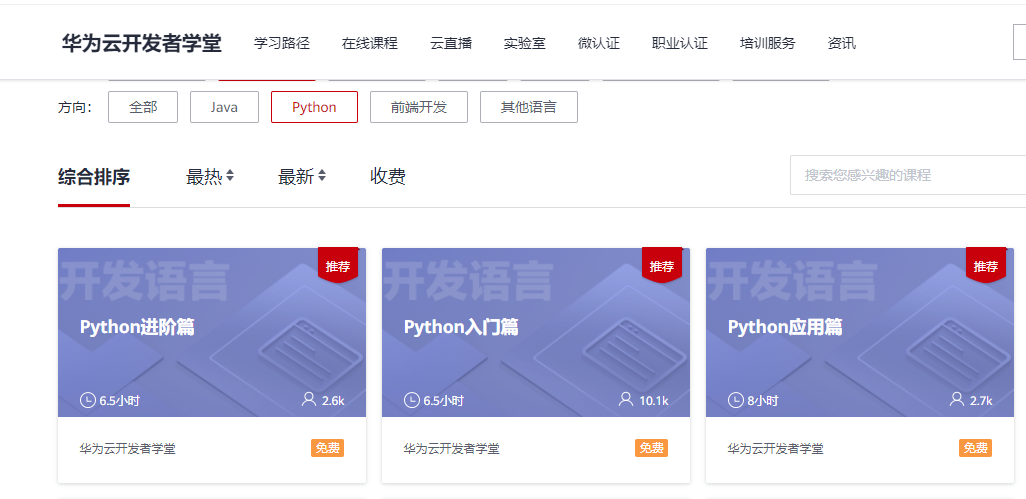
Task: Select Python direction filter
Action: coord(314,107)
